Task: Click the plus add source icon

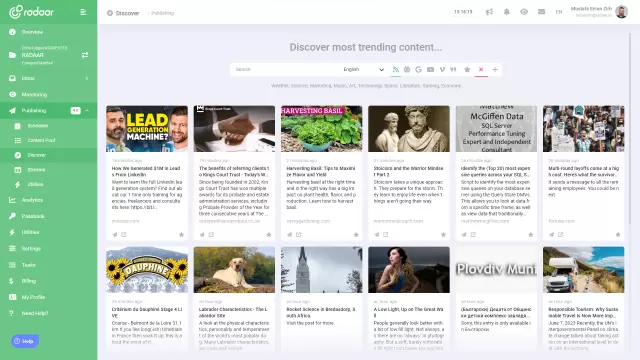Action: pyautogui.click(x=495, y=69)
